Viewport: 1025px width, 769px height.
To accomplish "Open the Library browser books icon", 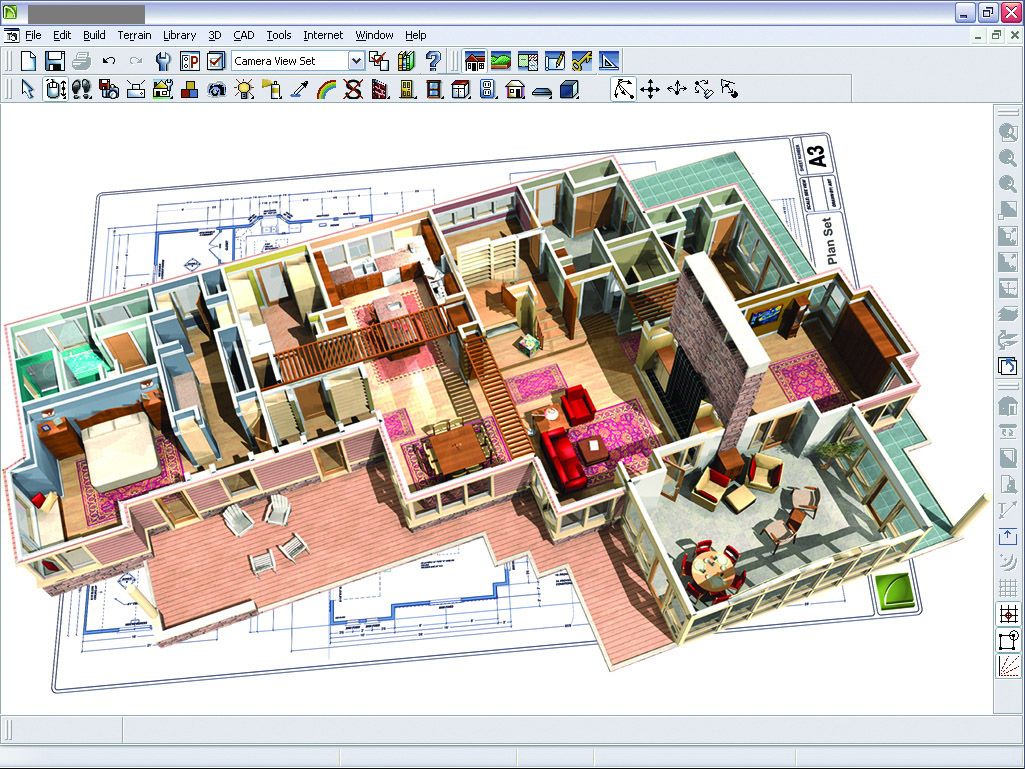I will (406, 61).
